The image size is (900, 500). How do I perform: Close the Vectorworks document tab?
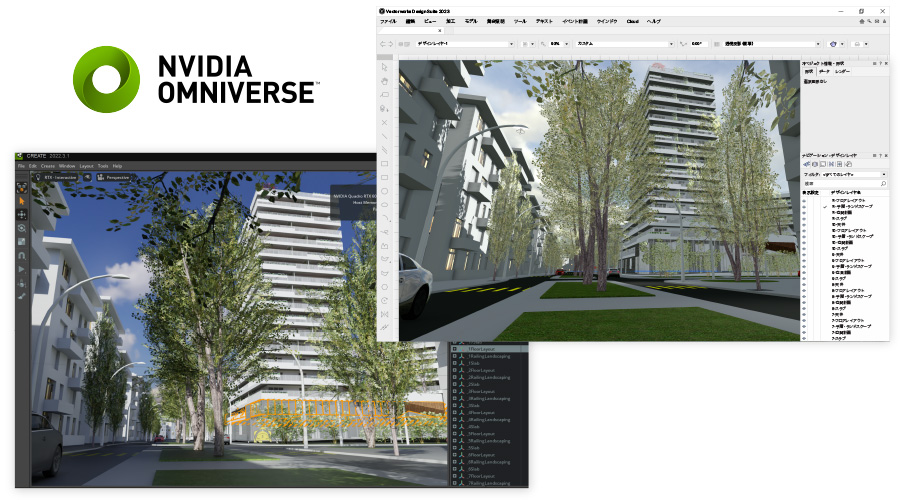pos(440,30)
